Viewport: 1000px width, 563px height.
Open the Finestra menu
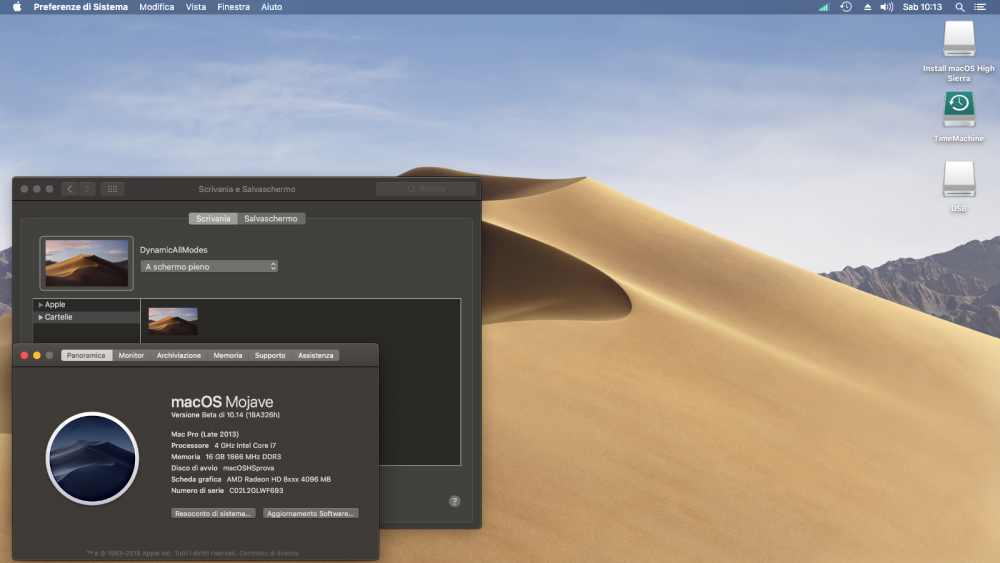click(x=233, y=7)
